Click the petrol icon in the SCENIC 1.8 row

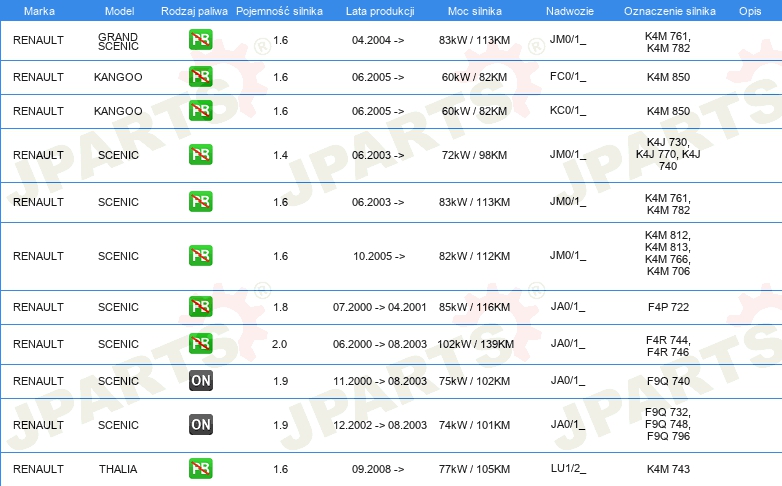point(200,306)
